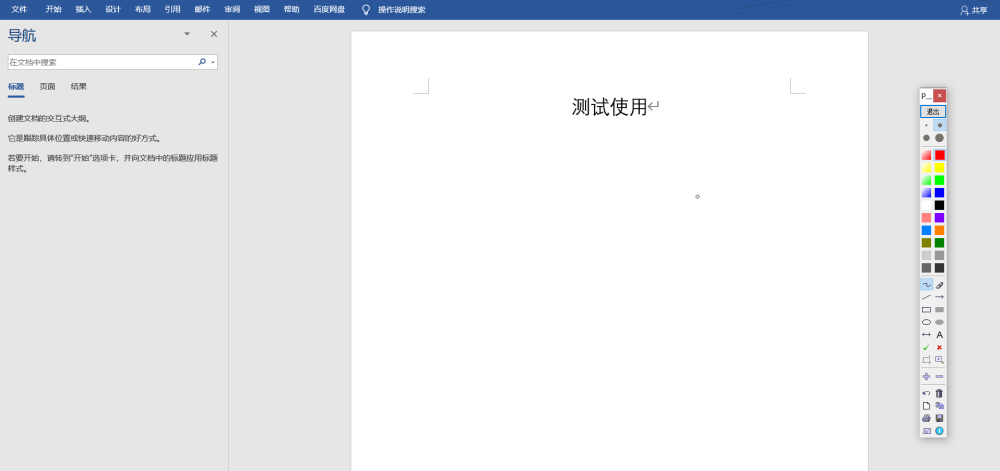The image size is (1000, 471).
Task: Print with the printer icon
Action: click(926, 418)
